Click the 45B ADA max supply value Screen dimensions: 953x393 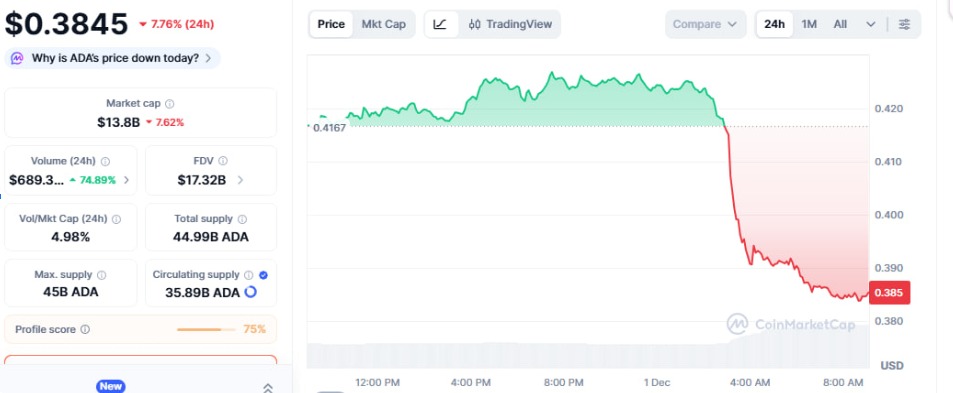(x=71, y=292)
